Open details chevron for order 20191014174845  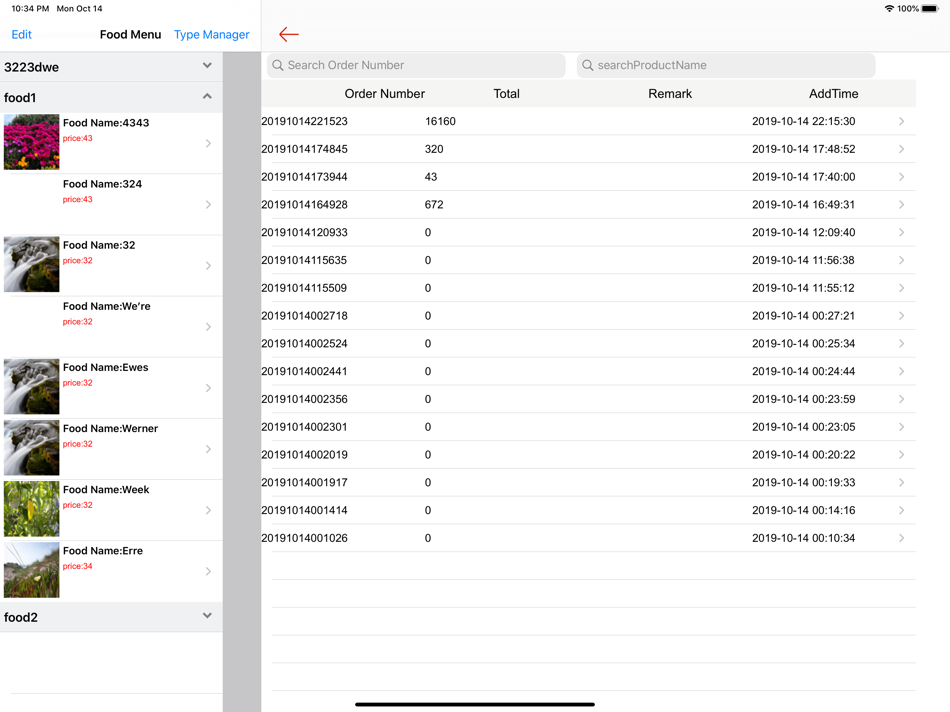(902, 149)
